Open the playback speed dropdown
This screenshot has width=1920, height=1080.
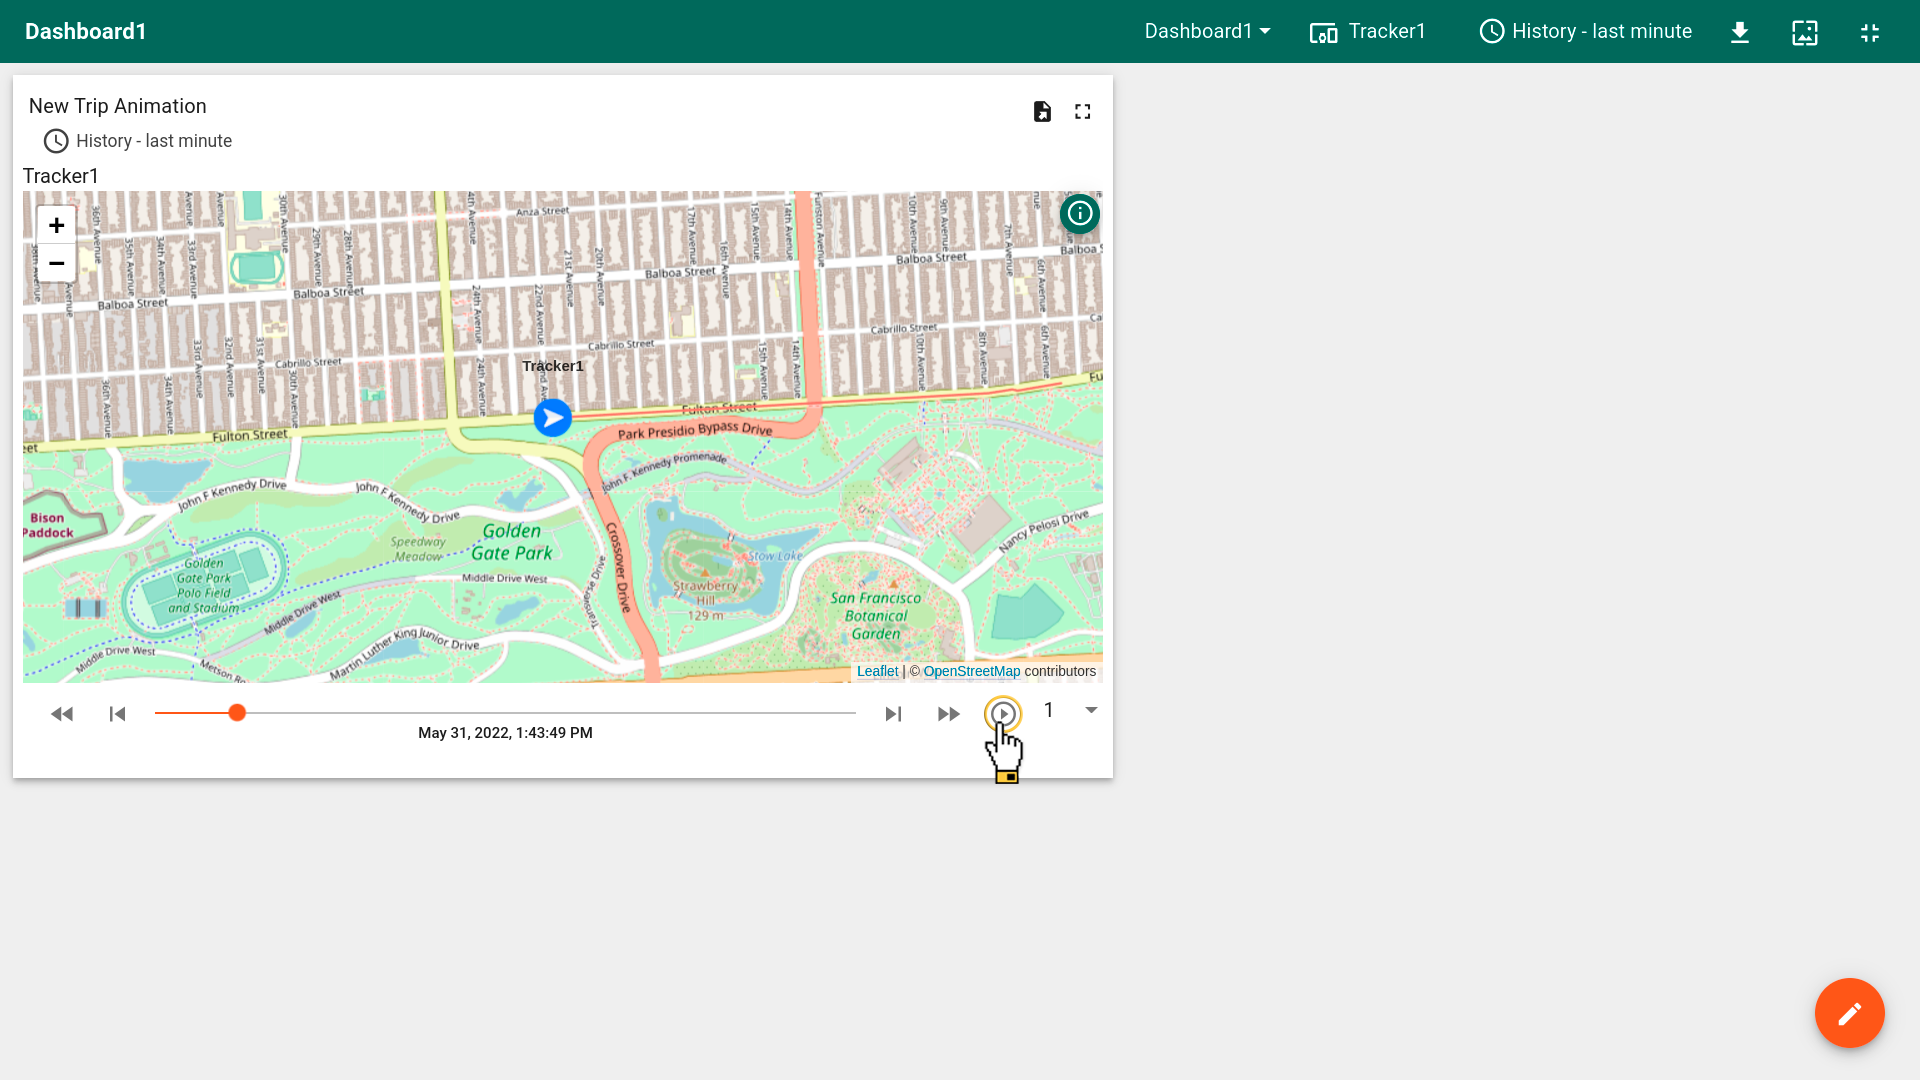[x=1090, y=711]
